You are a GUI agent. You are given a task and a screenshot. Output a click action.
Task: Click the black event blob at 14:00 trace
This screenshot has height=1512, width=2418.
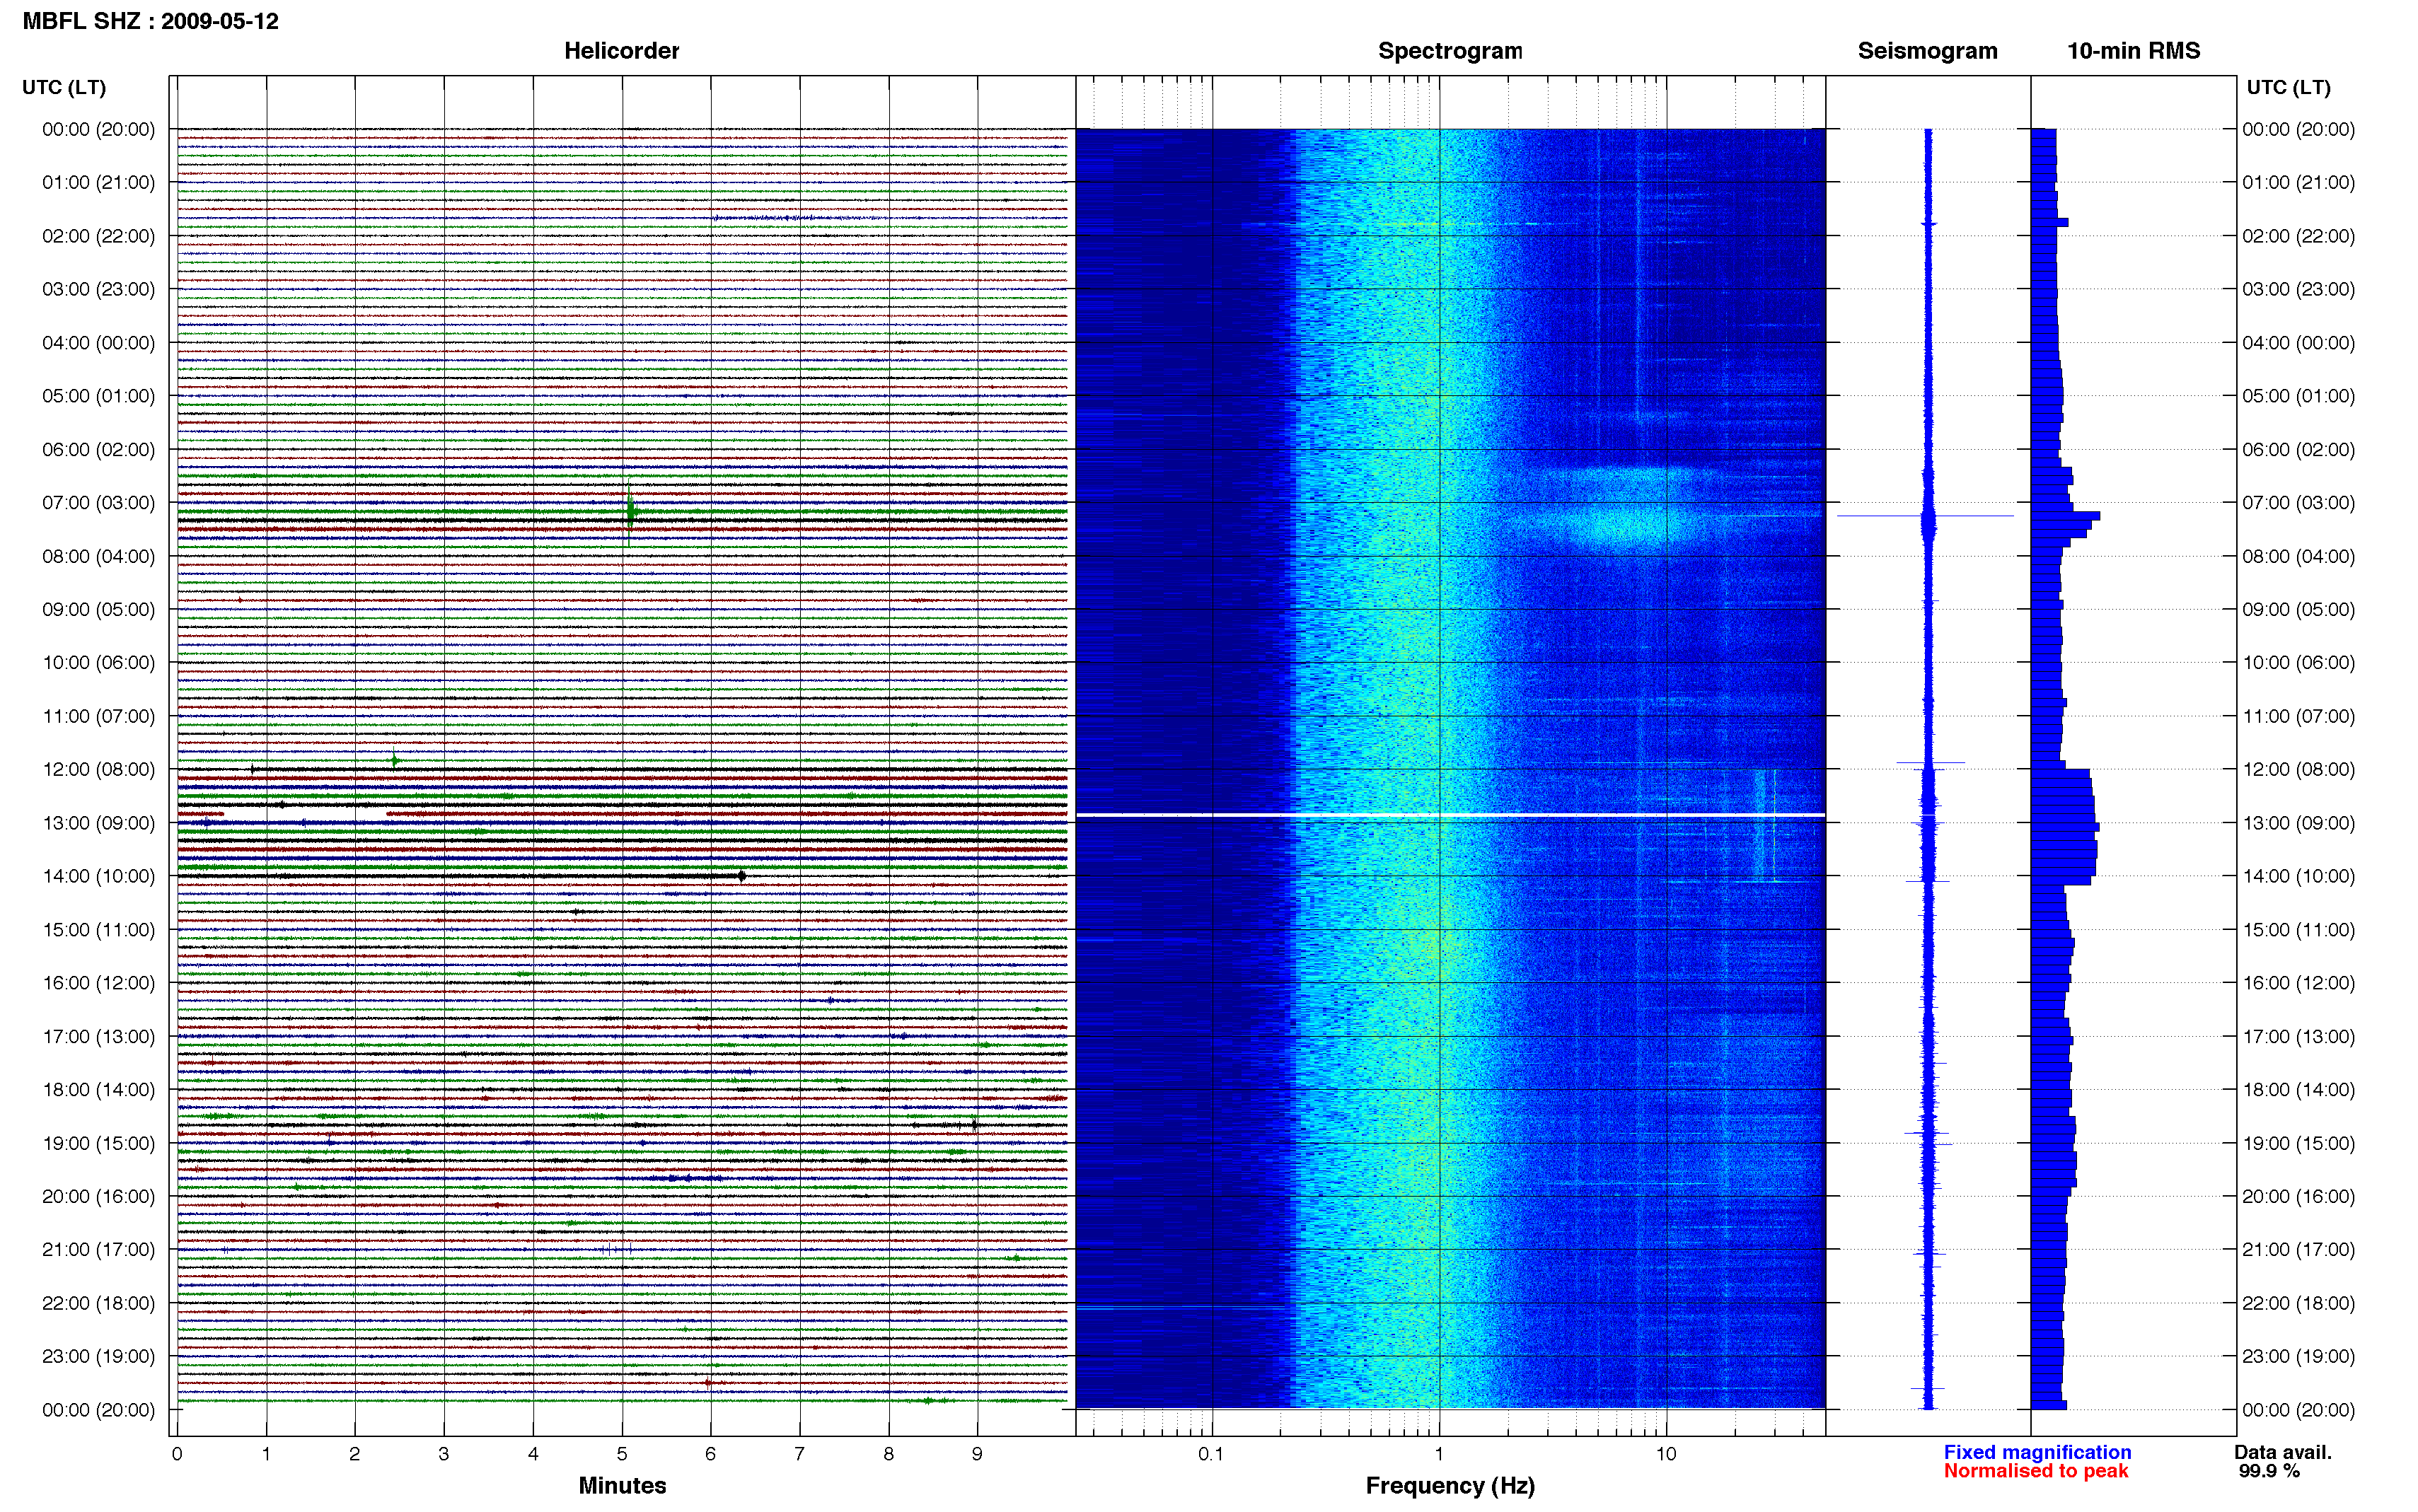tap(741, 876)
